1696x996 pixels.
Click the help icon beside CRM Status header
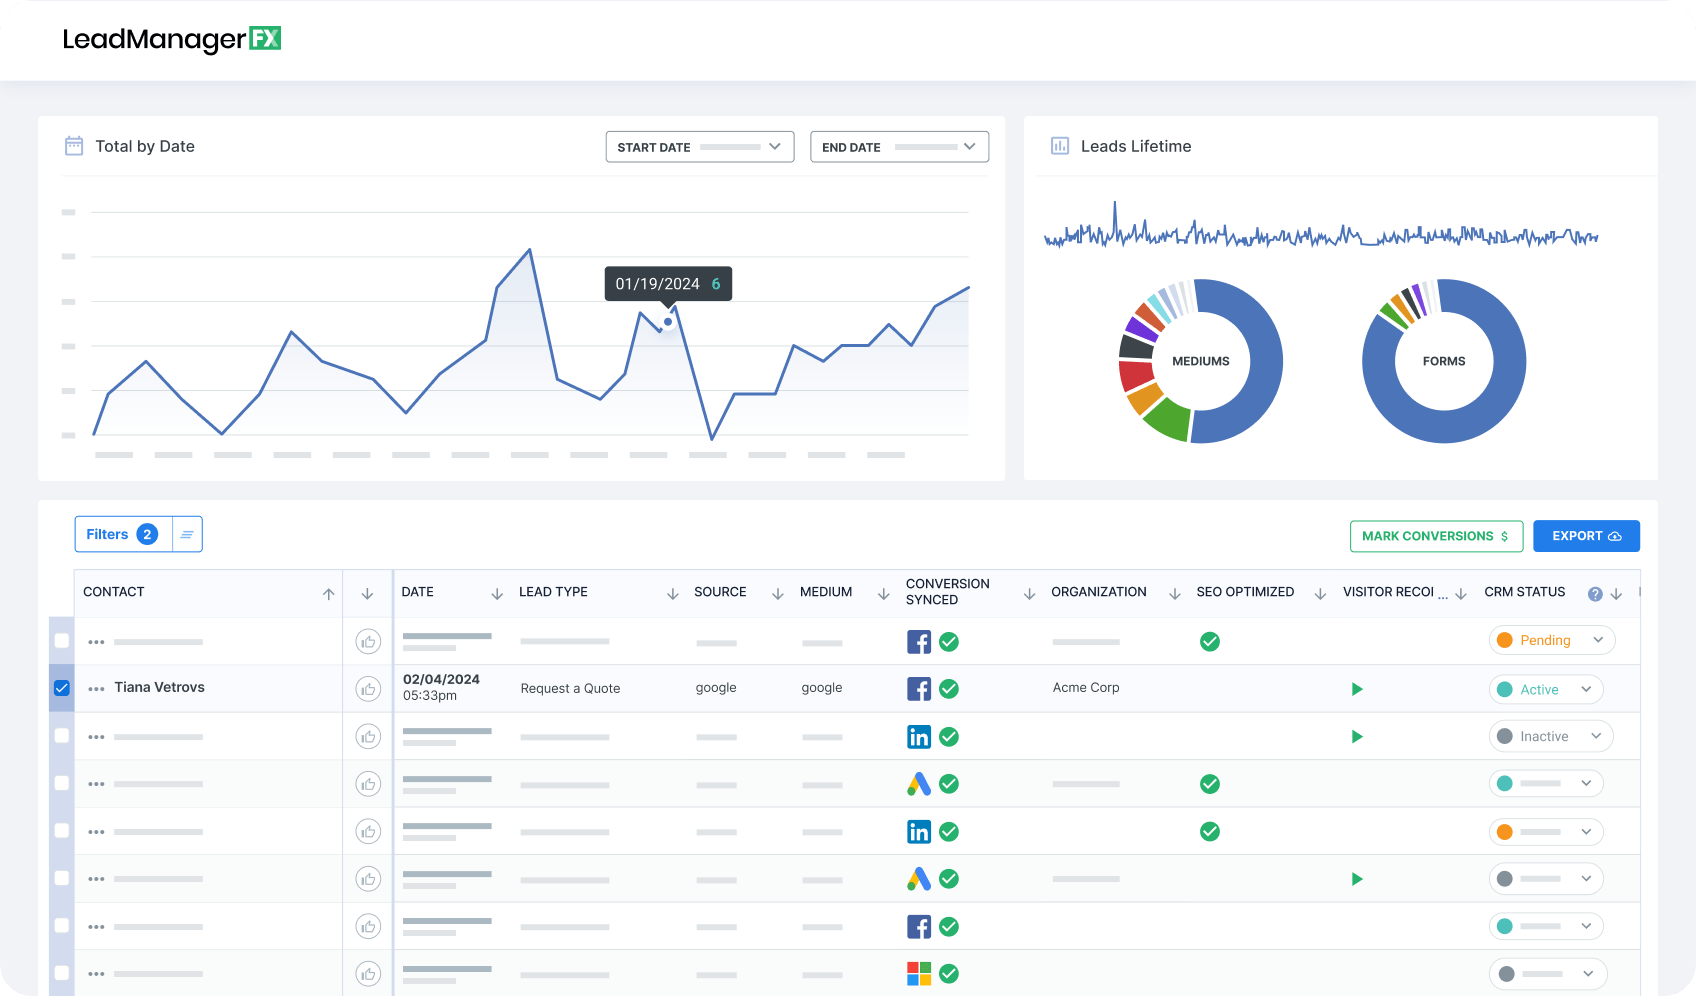(x=1594, y=592)
